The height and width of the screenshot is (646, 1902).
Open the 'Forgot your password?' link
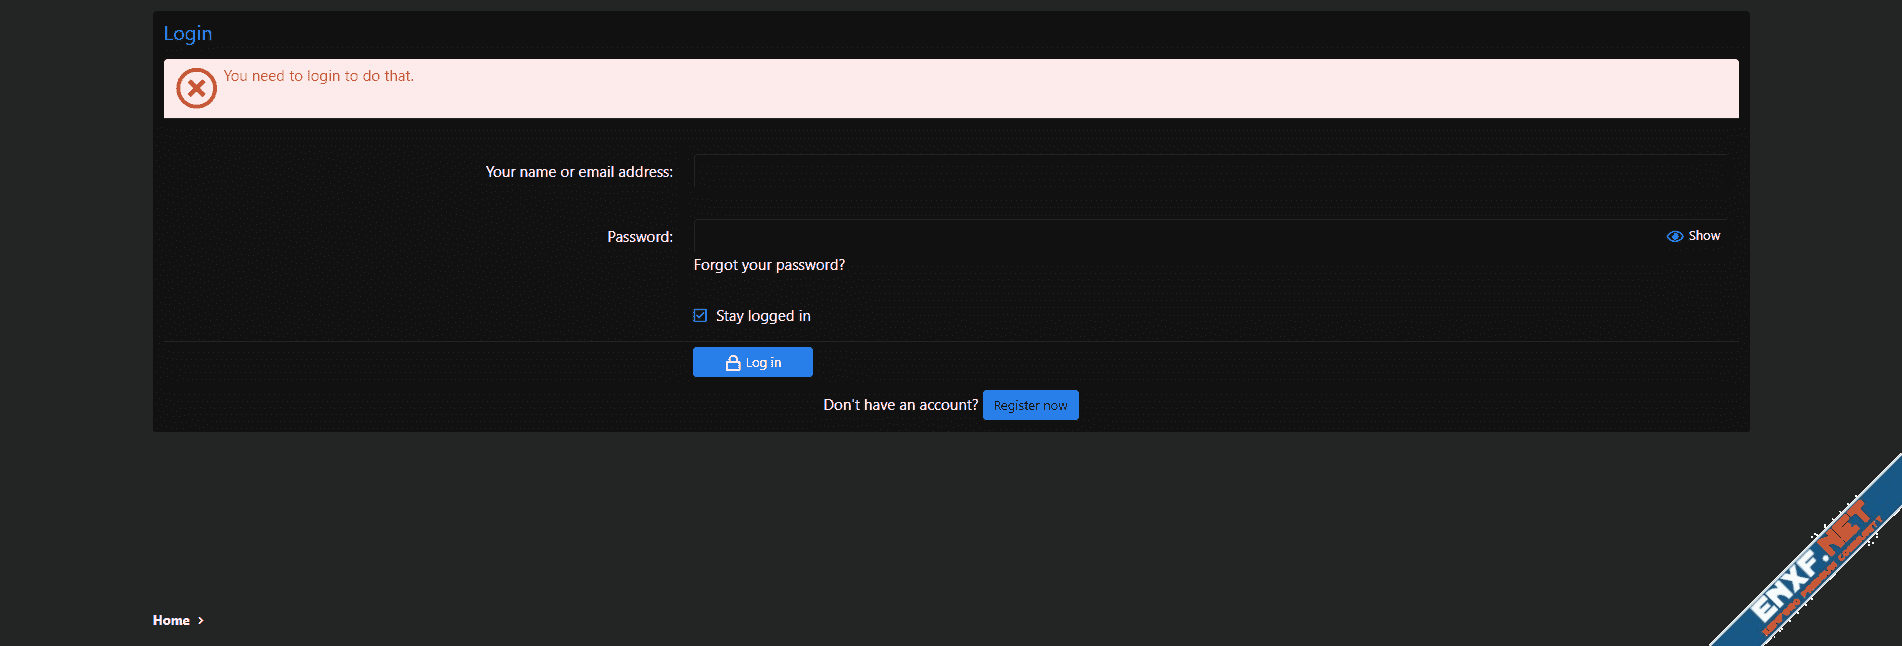pyautogui.click(x=769, y=265)
